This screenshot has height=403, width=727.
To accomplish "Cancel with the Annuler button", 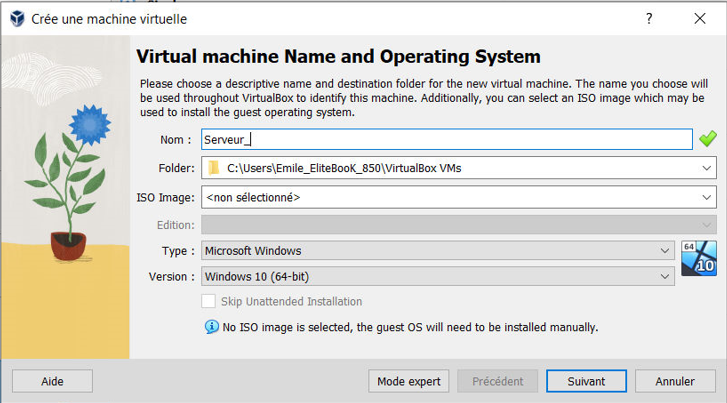I will point(675,381).
